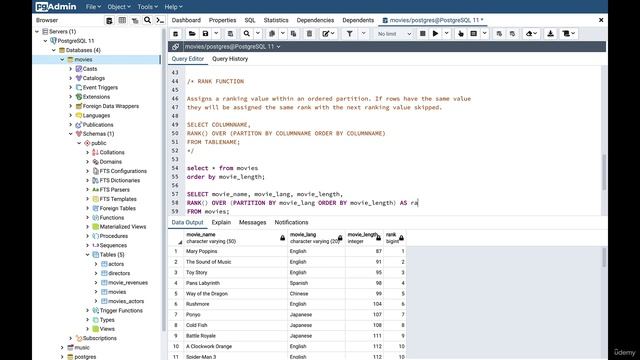Open the File menu
Viewport: 640px width, 360px height.
[x=93, y=7]
